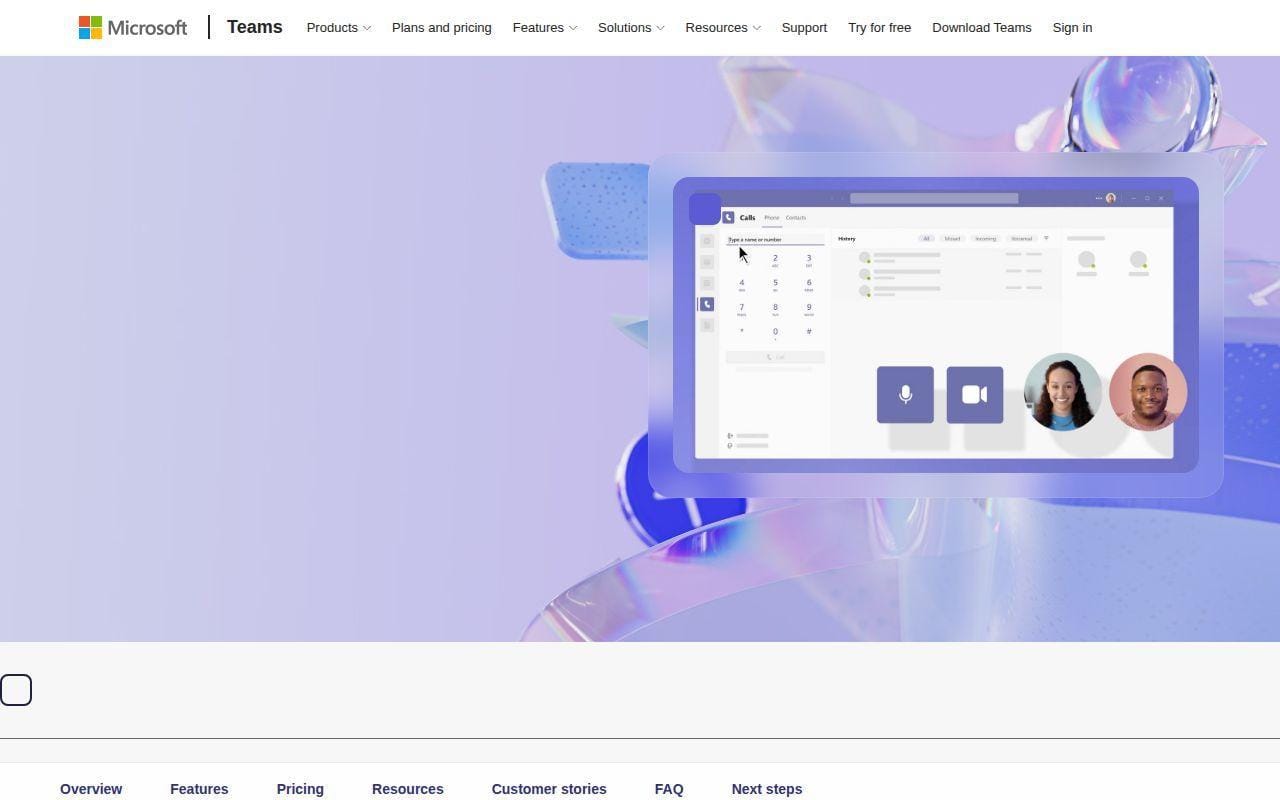1280x800 pixels.
Task: Jump to the FAQ section
Action: 669,789
